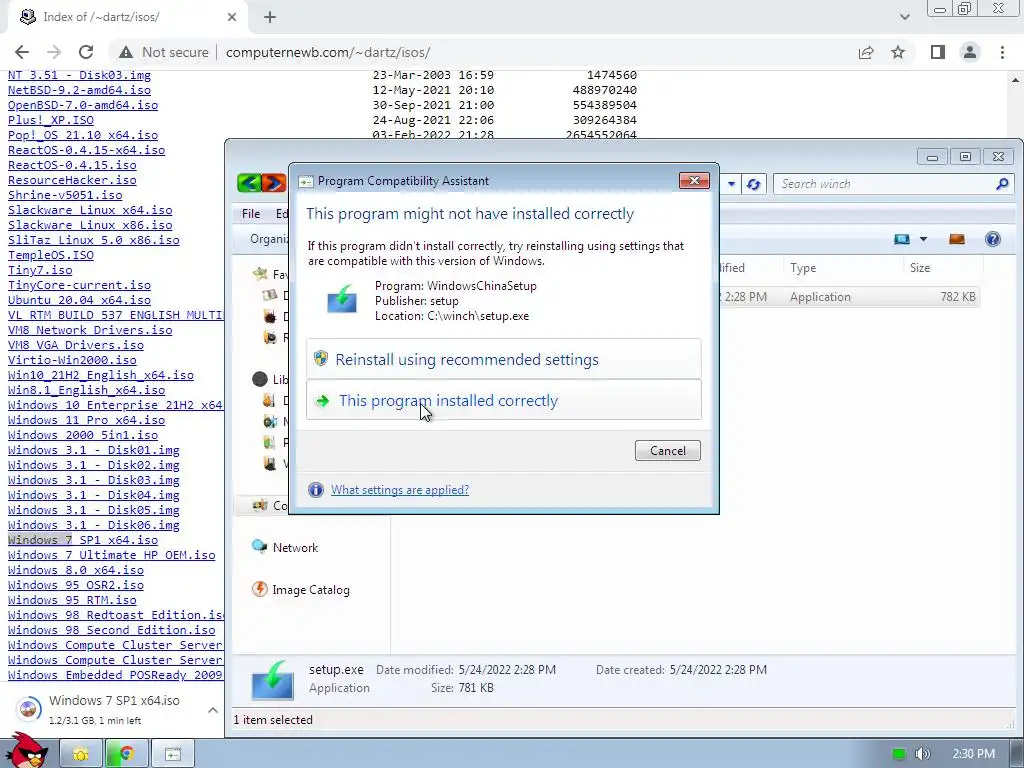This screenshot has width=1024, height=768.
Task: Close the Program Compatibility Assistant dialog
Action: (694, 181)
